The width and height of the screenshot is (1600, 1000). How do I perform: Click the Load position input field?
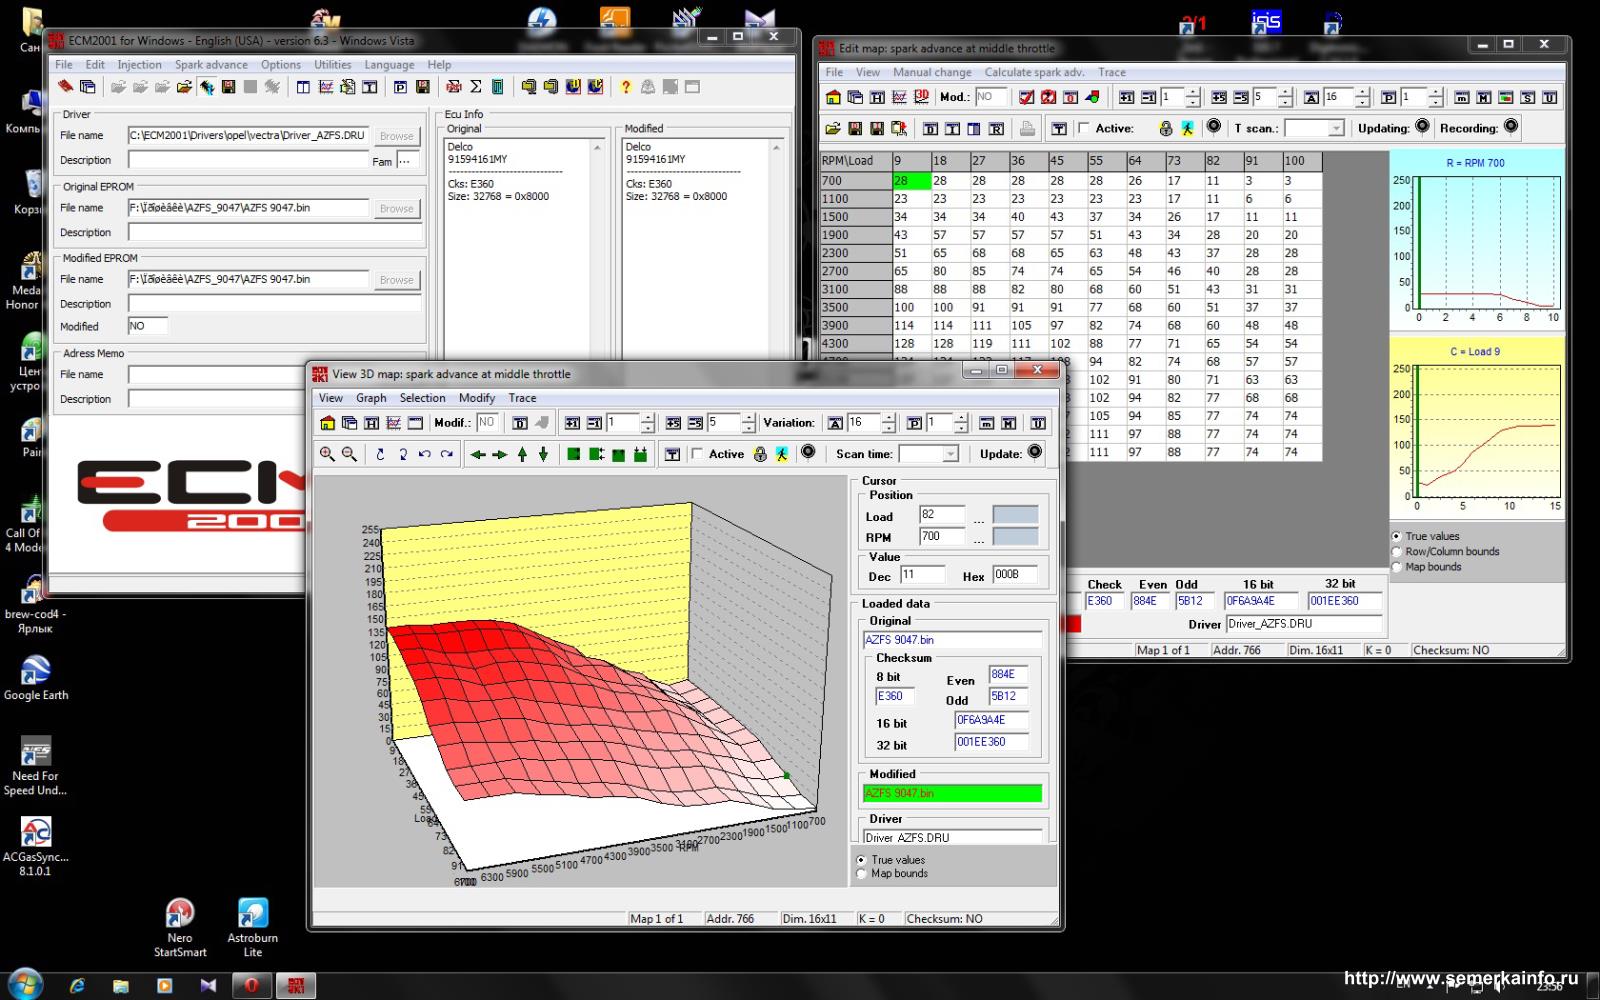point(941,515)
